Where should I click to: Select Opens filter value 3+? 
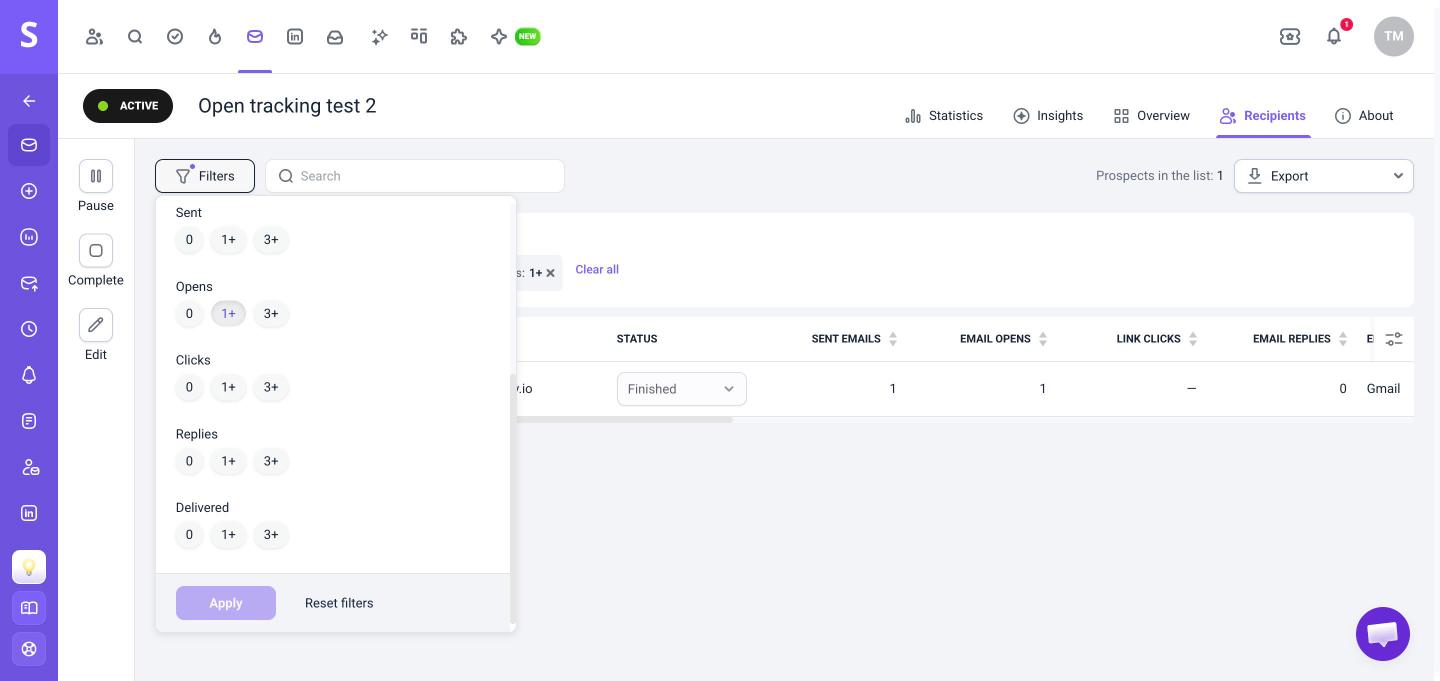(271, 314)
